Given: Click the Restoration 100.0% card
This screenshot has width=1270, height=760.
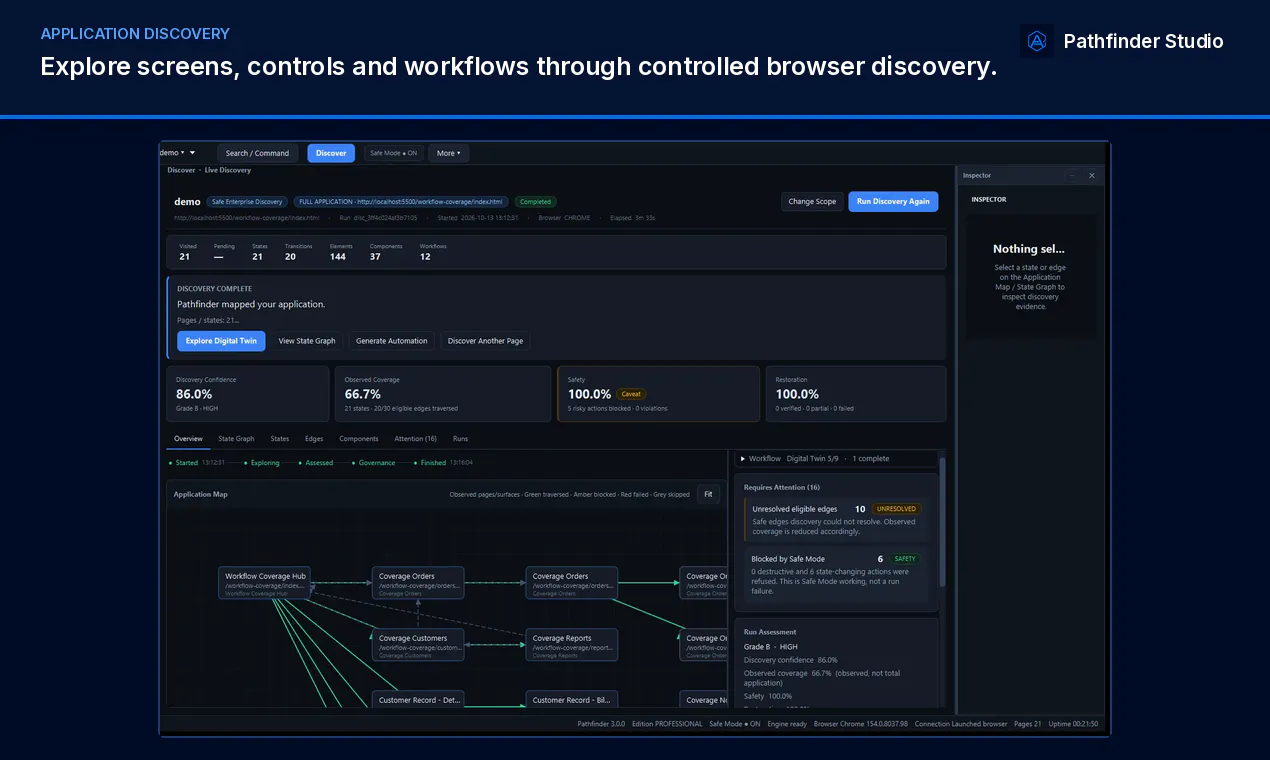Looking at the screenshot, I should coord(856,394).
